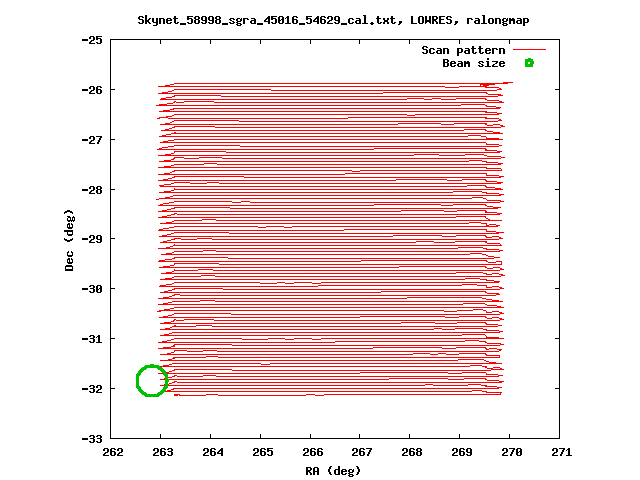This screenshot has height=480, width=640.
Task: Click the 266 RA tick label
Action: tap(313, 452)
